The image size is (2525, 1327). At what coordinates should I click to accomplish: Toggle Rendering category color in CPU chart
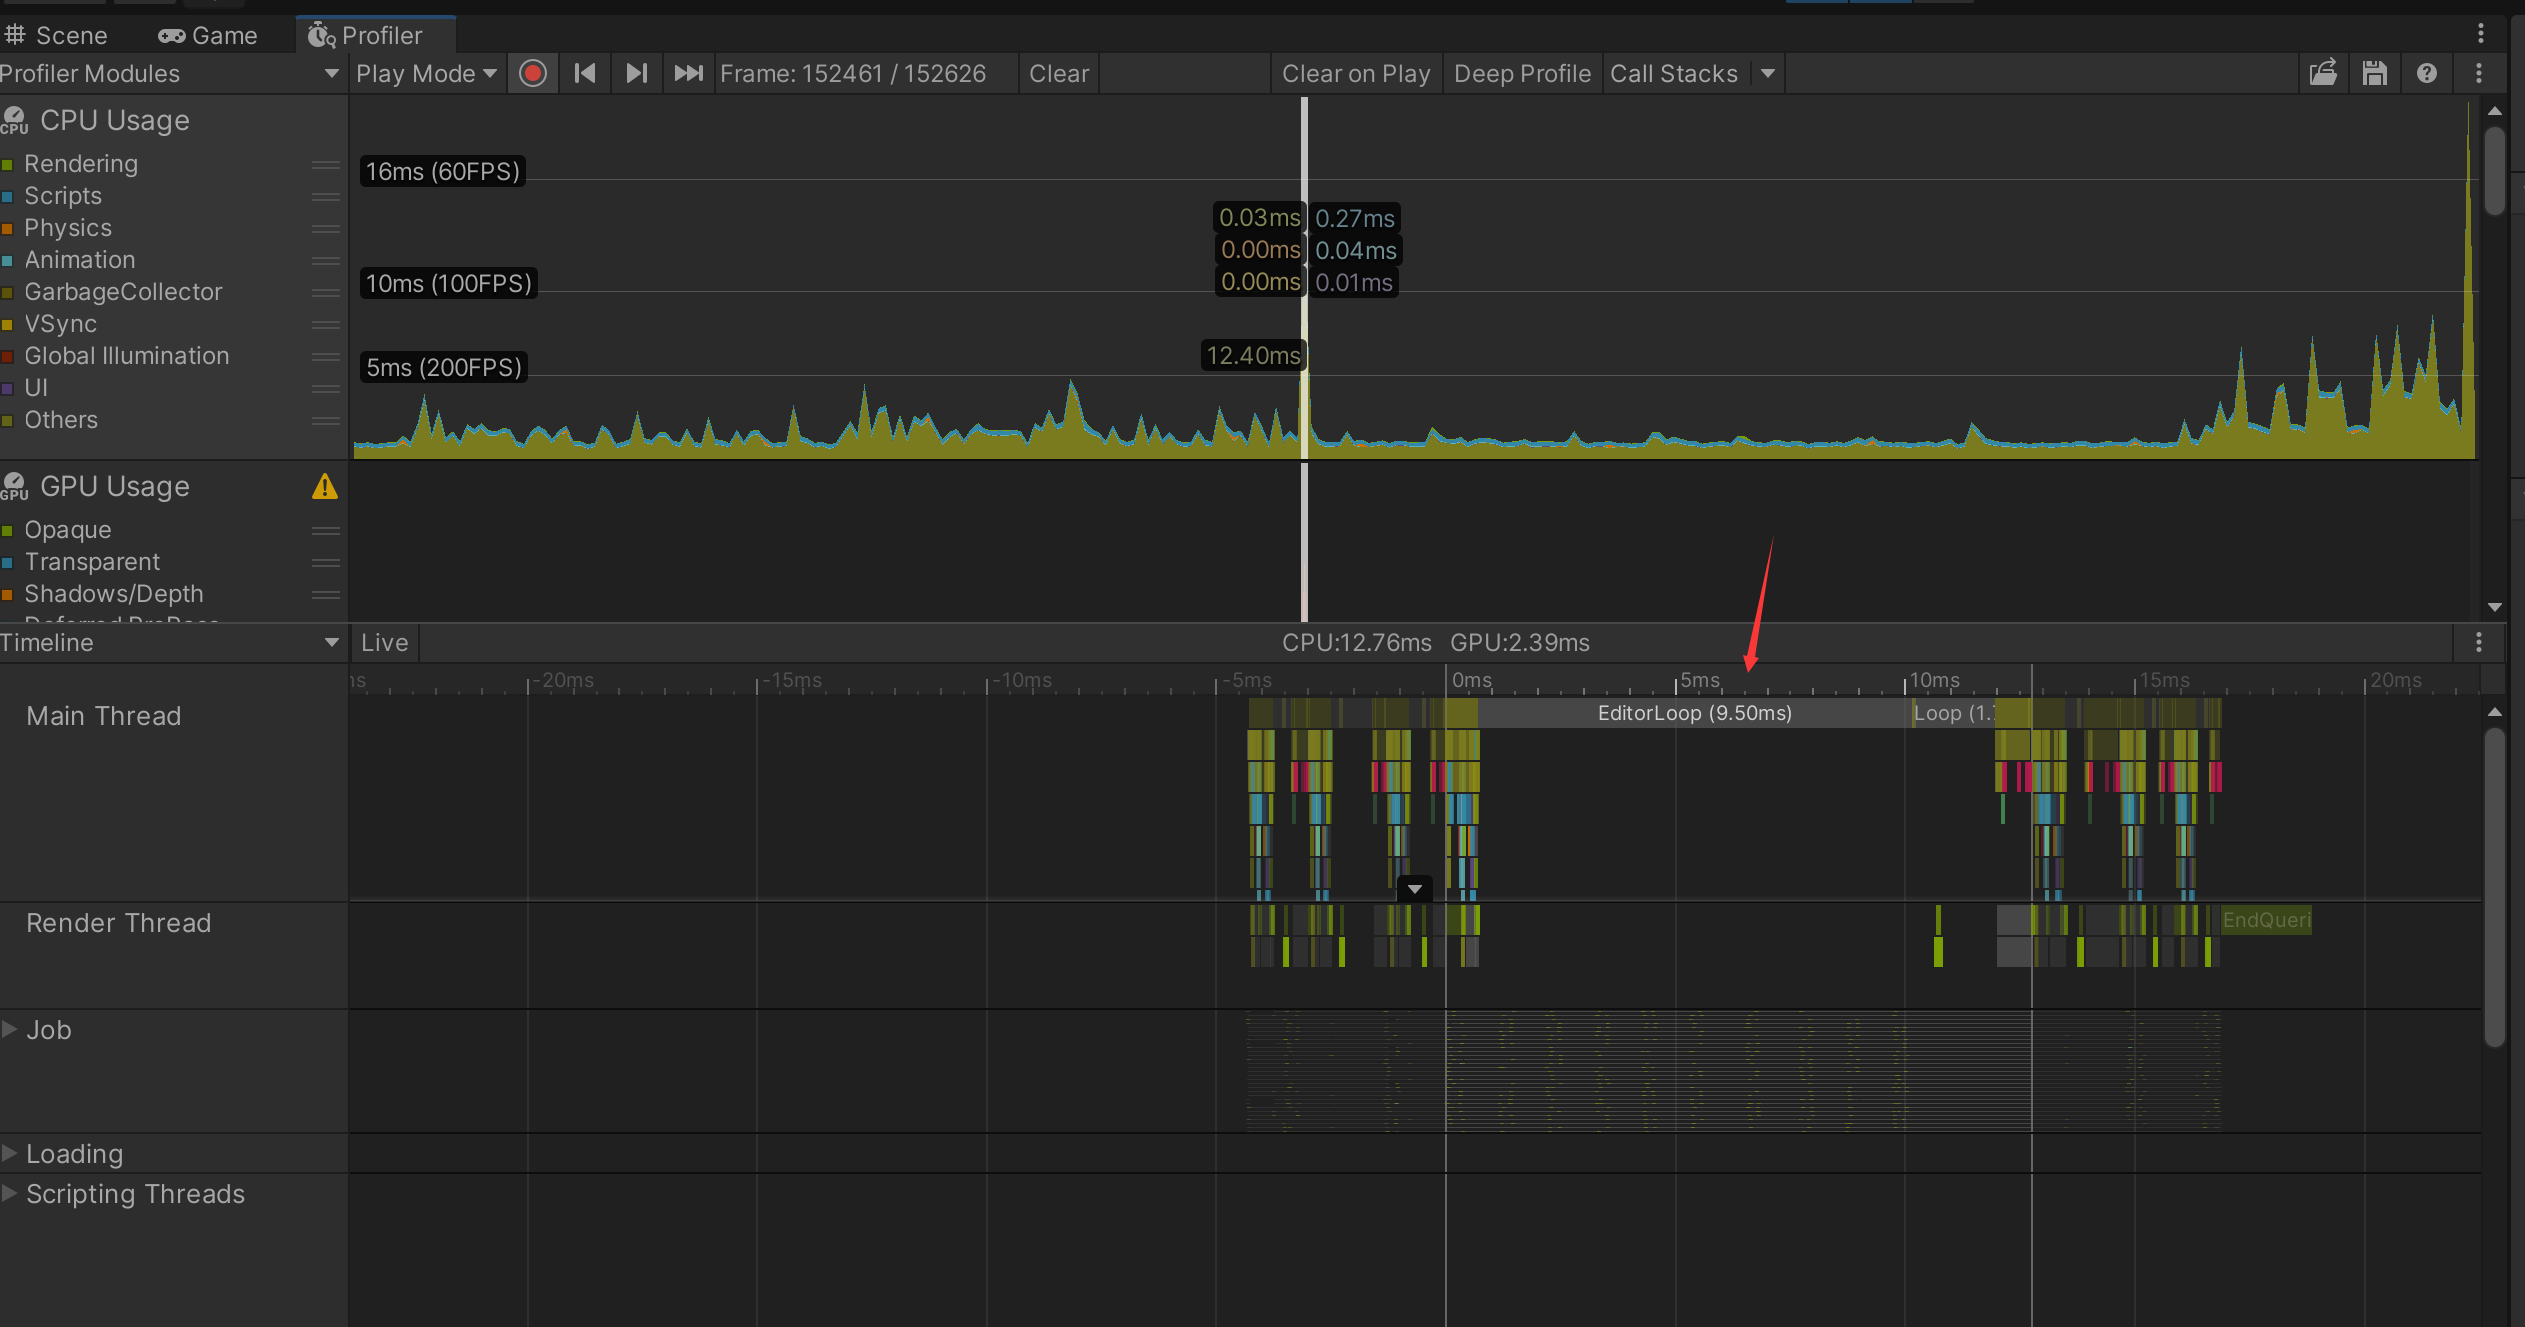pos(7,164)
